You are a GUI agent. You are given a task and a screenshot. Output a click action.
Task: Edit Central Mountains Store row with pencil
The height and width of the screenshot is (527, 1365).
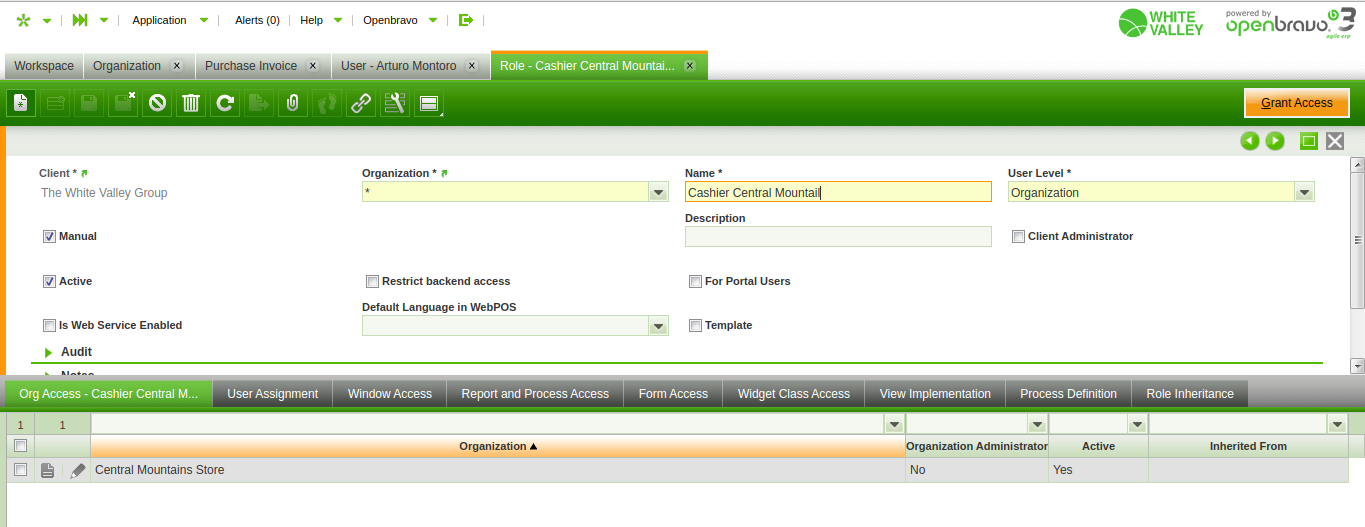[78, 470]
